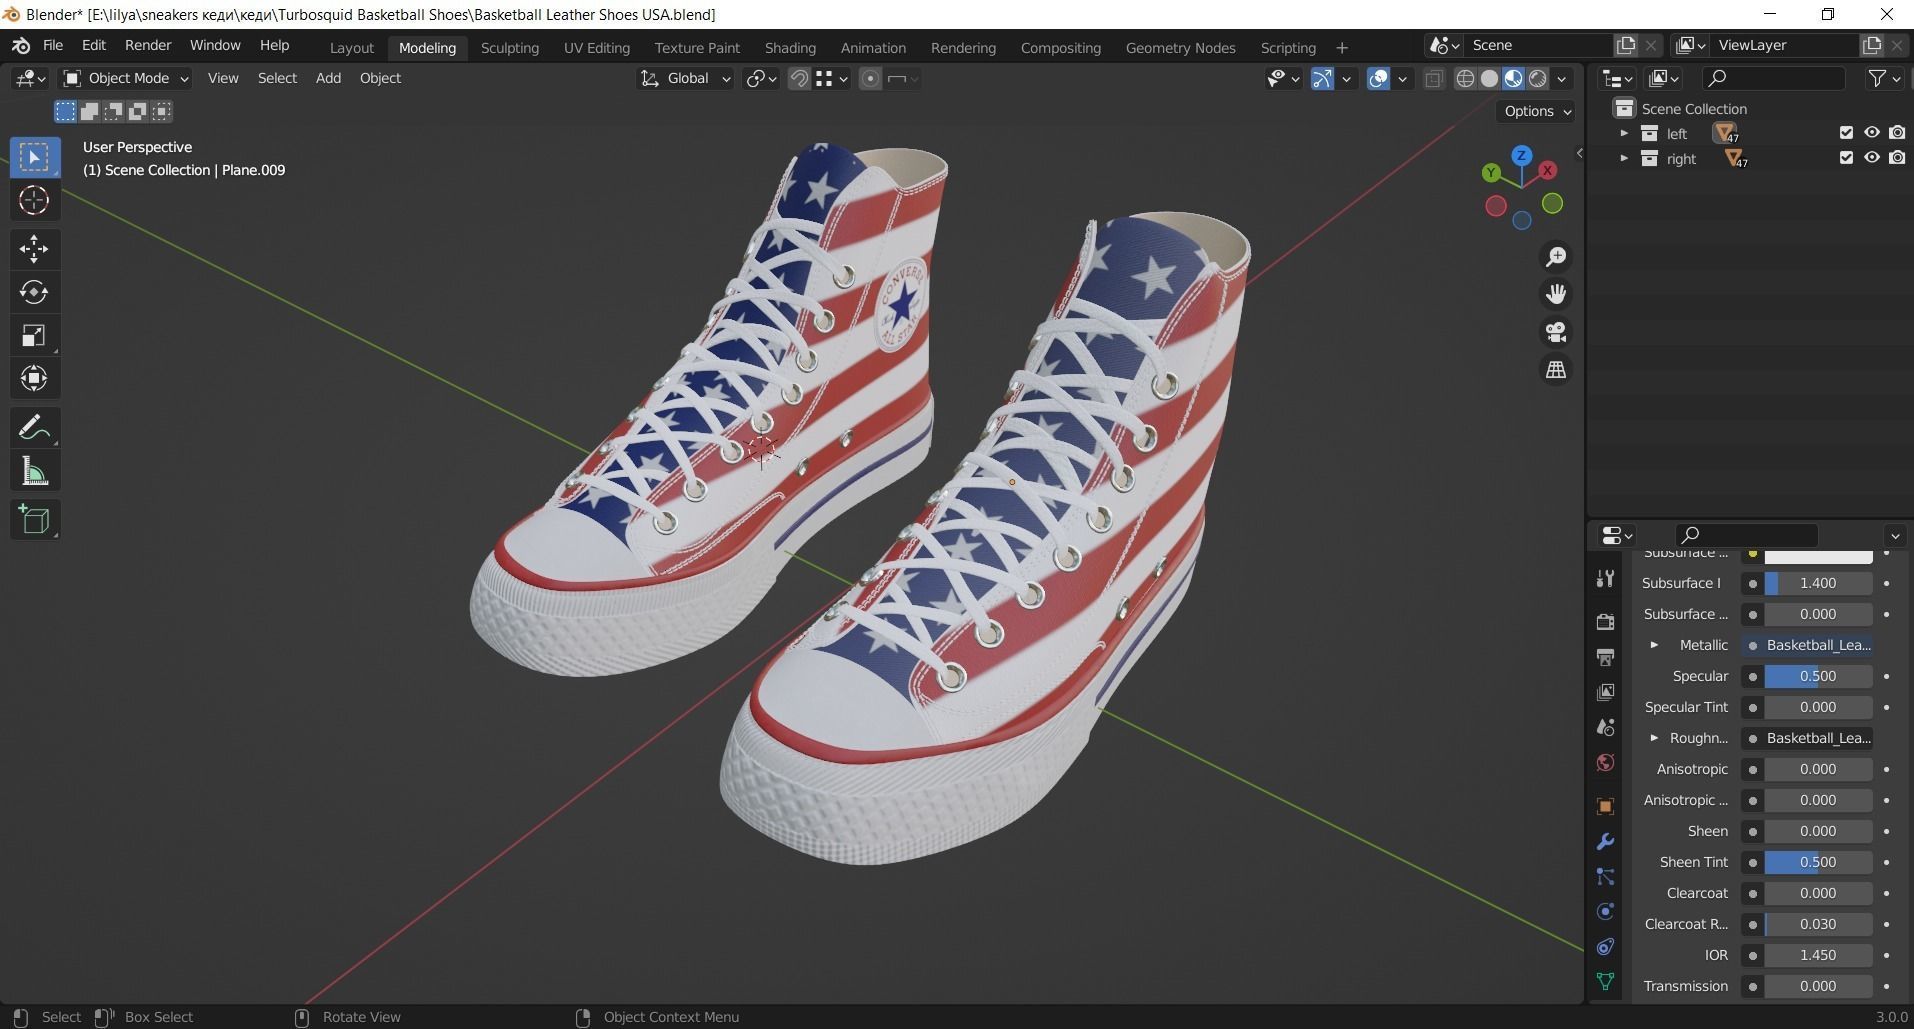
Task: Choose the Scale tool
Action: [x=34, y=335]
